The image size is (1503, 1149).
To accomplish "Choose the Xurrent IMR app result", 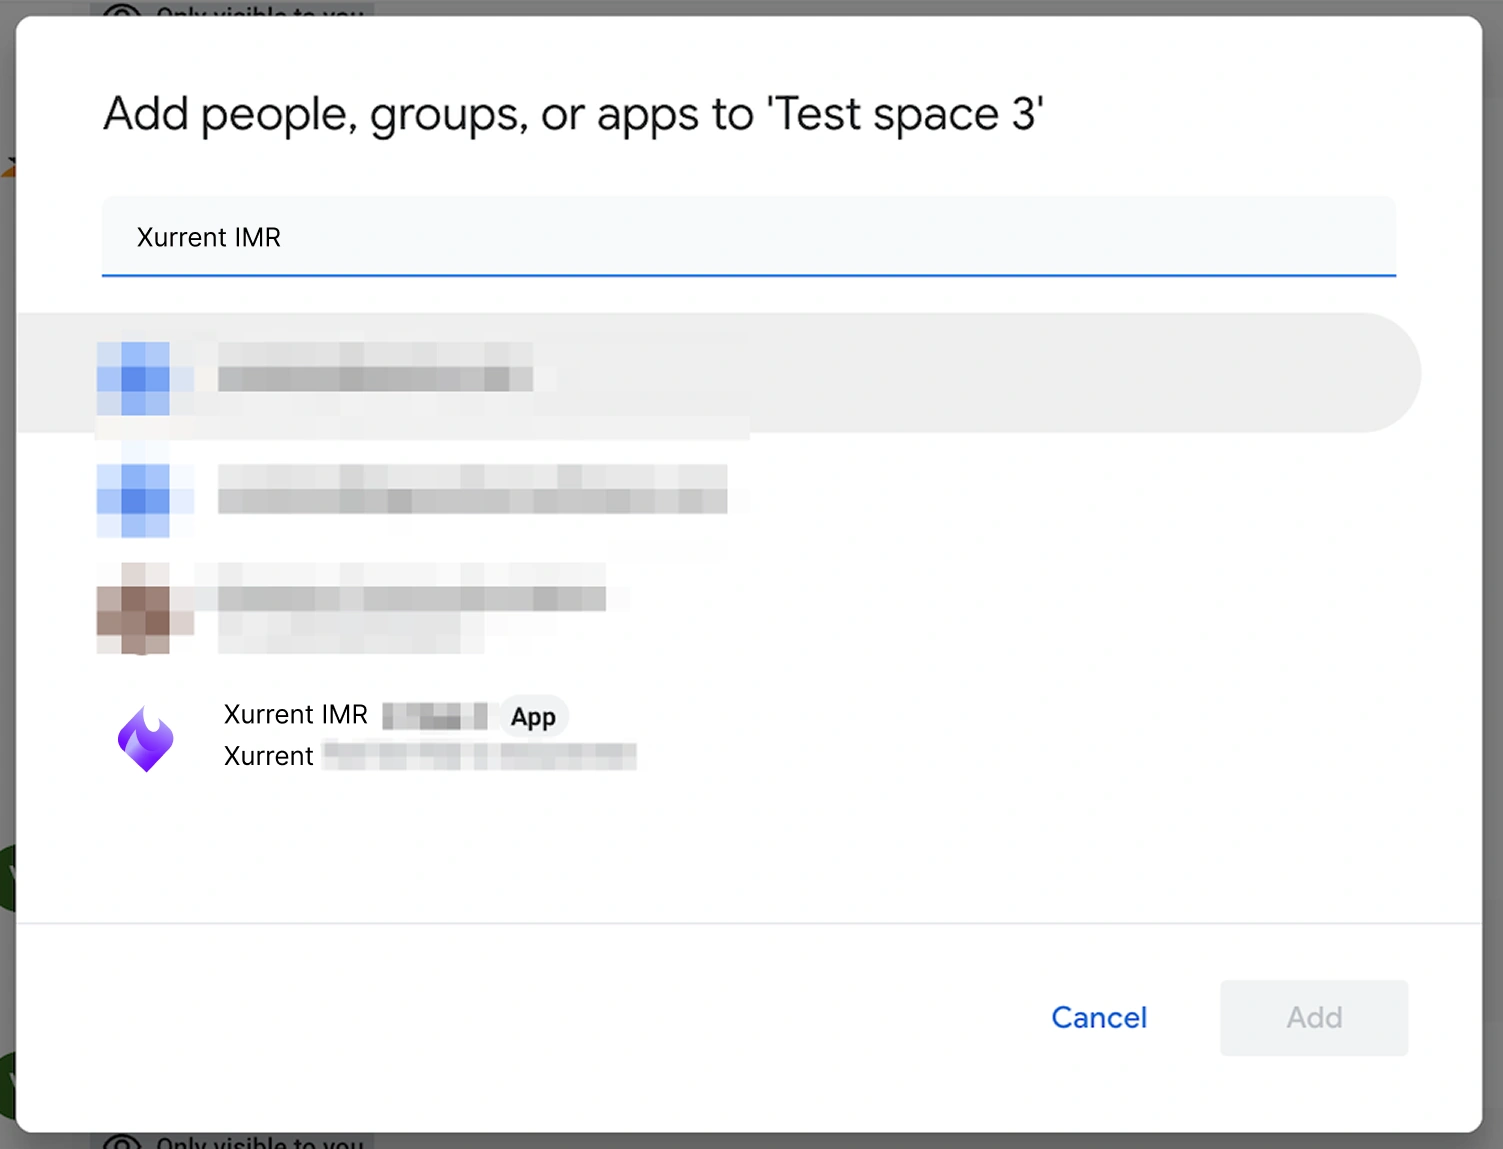I will pyautogui.click(x=718, y=737).
